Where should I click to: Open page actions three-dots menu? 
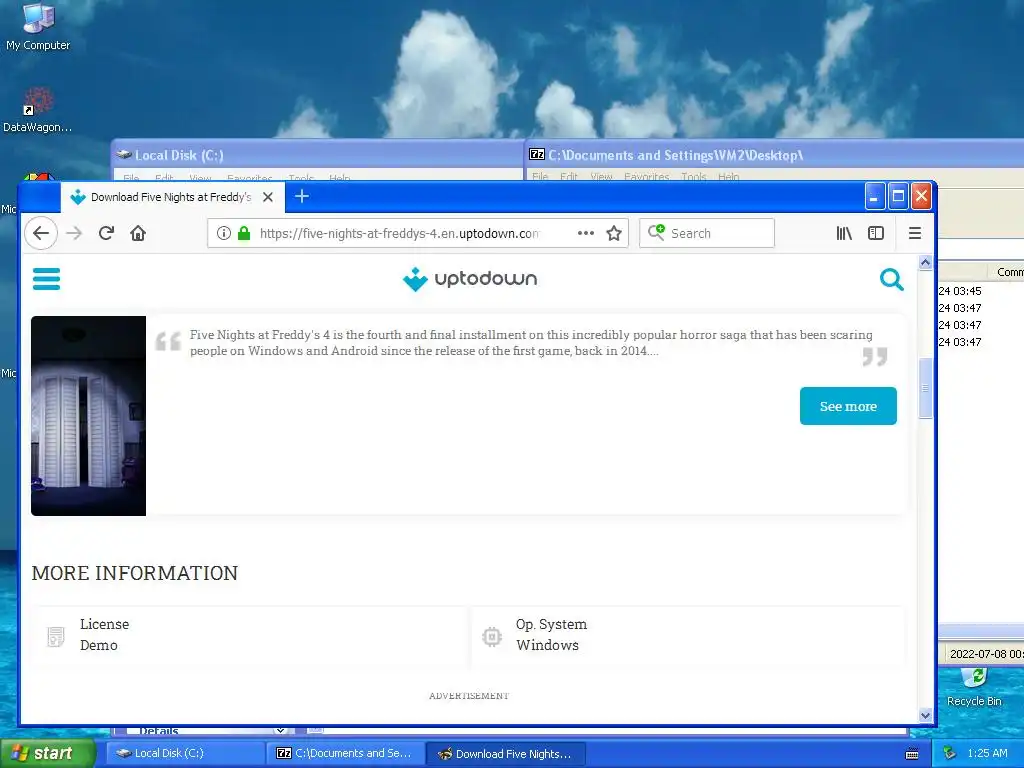[586, 233]
